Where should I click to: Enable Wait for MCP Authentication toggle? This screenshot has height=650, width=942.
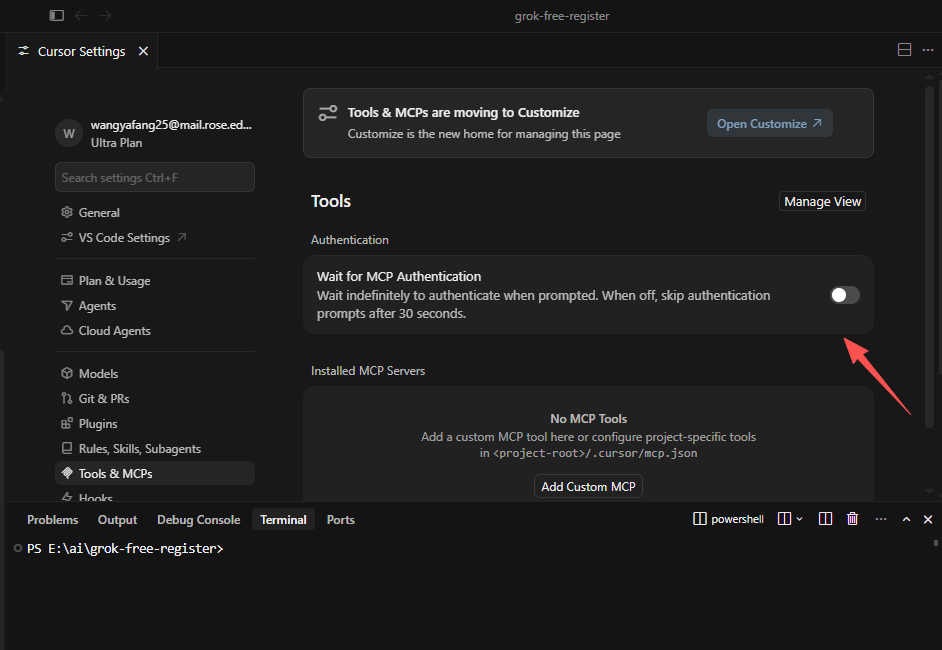[845, 295]
